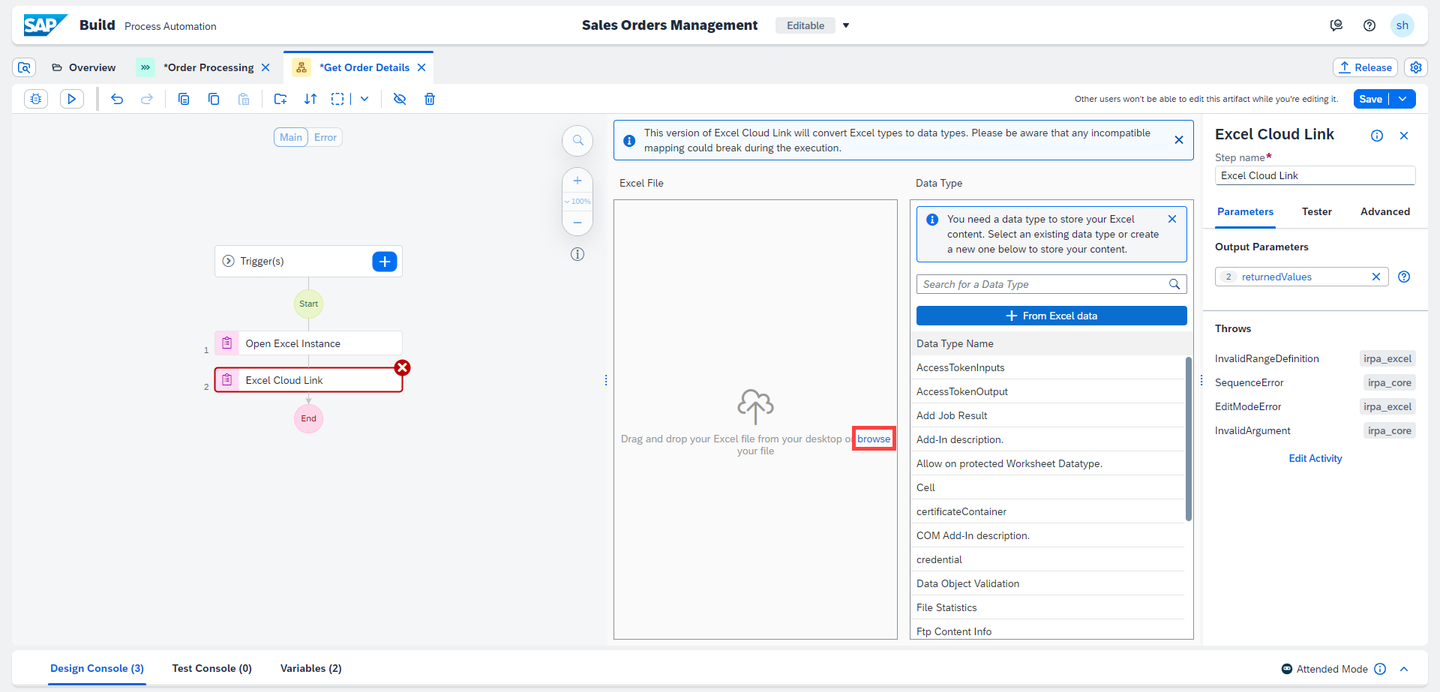Screen dimensions: 1440x692
Task: Click the copy icon in the toolbar
Action: [214, 99]
